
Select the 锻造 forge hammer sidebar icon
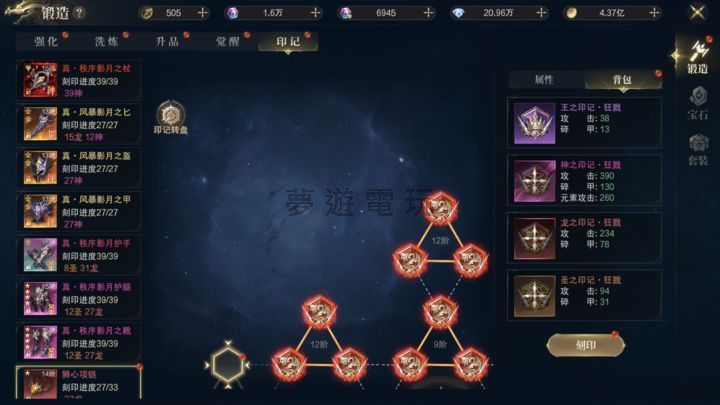coord(698,57)
